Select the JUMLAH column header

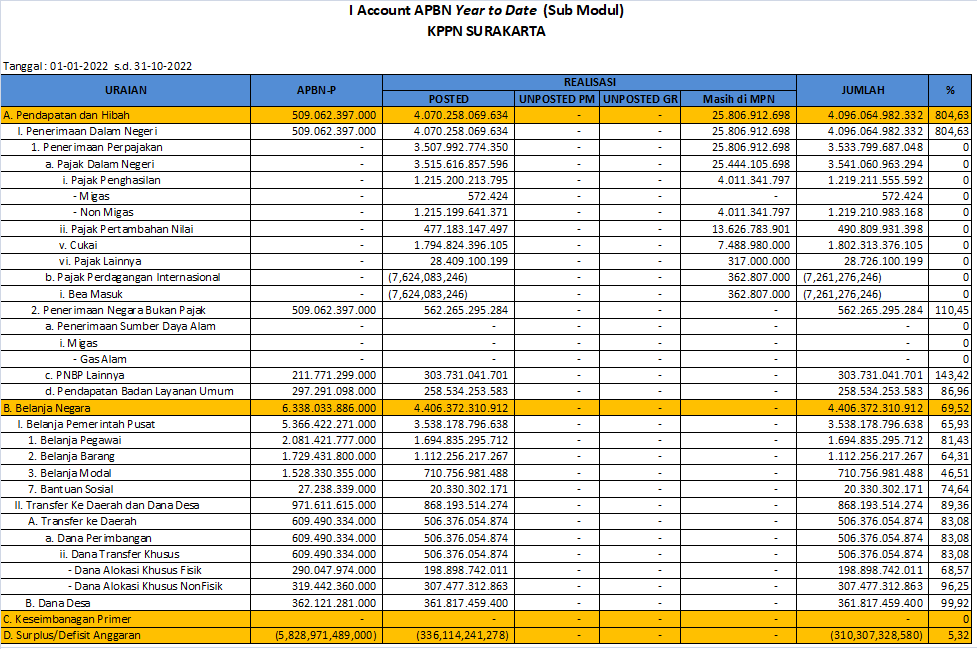coord(862,90)
